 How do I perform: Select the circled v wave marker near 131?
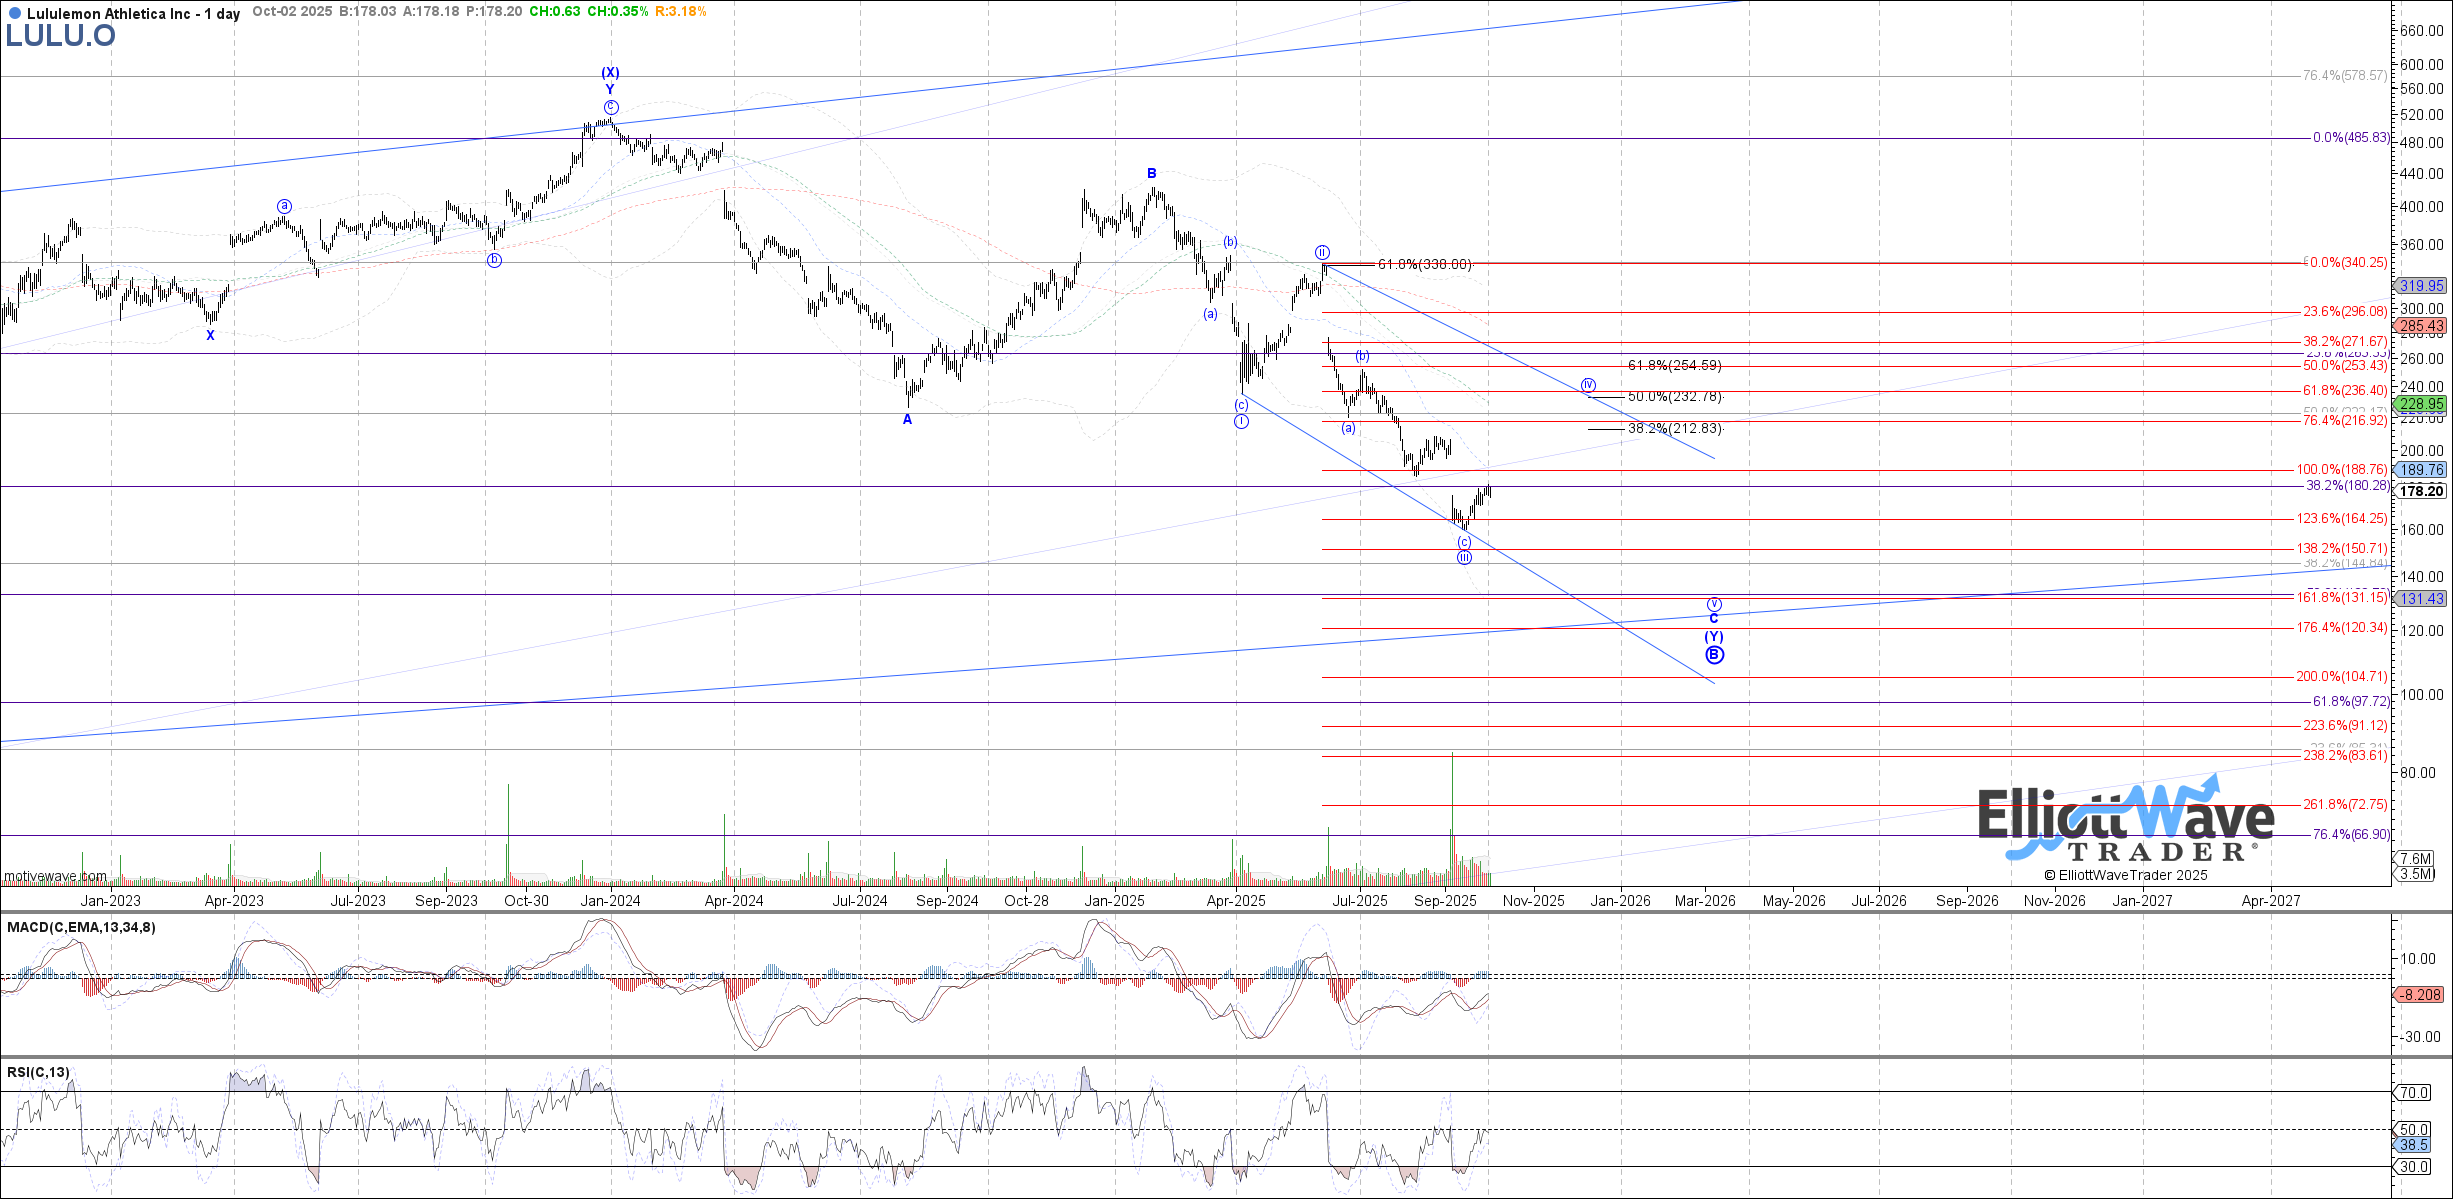click(1714, 604)
